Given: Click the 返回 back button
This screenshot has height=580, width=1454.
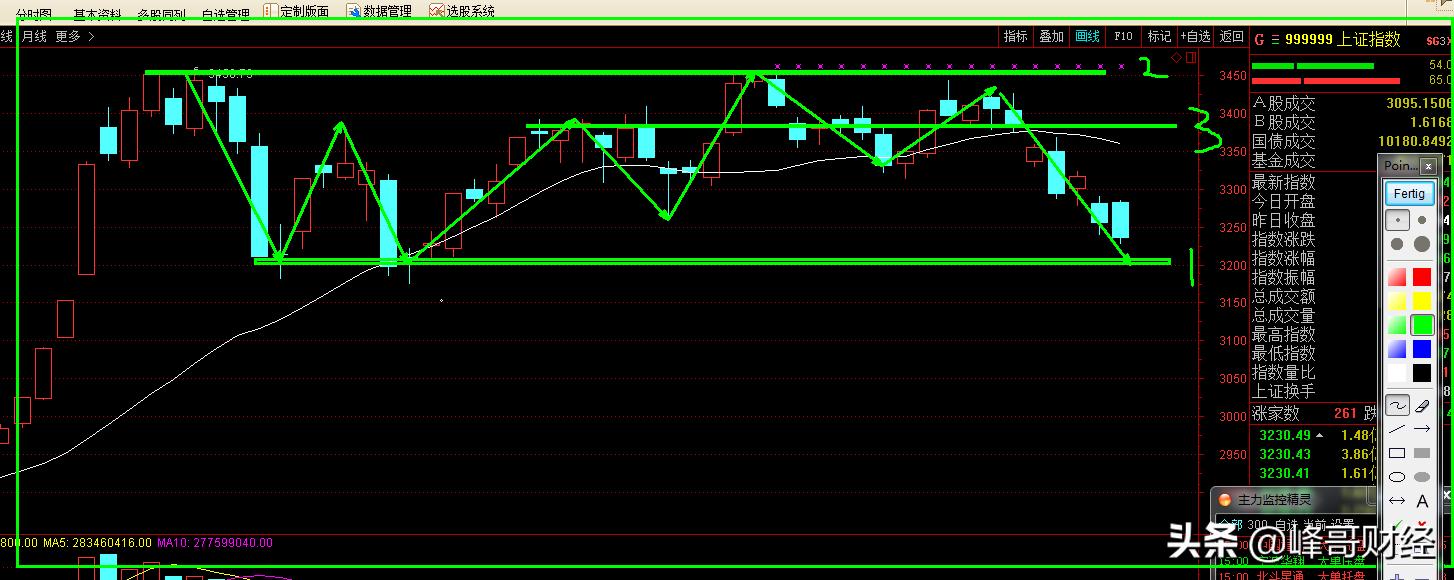Looking at the screenshot, I should (1231, 36).
